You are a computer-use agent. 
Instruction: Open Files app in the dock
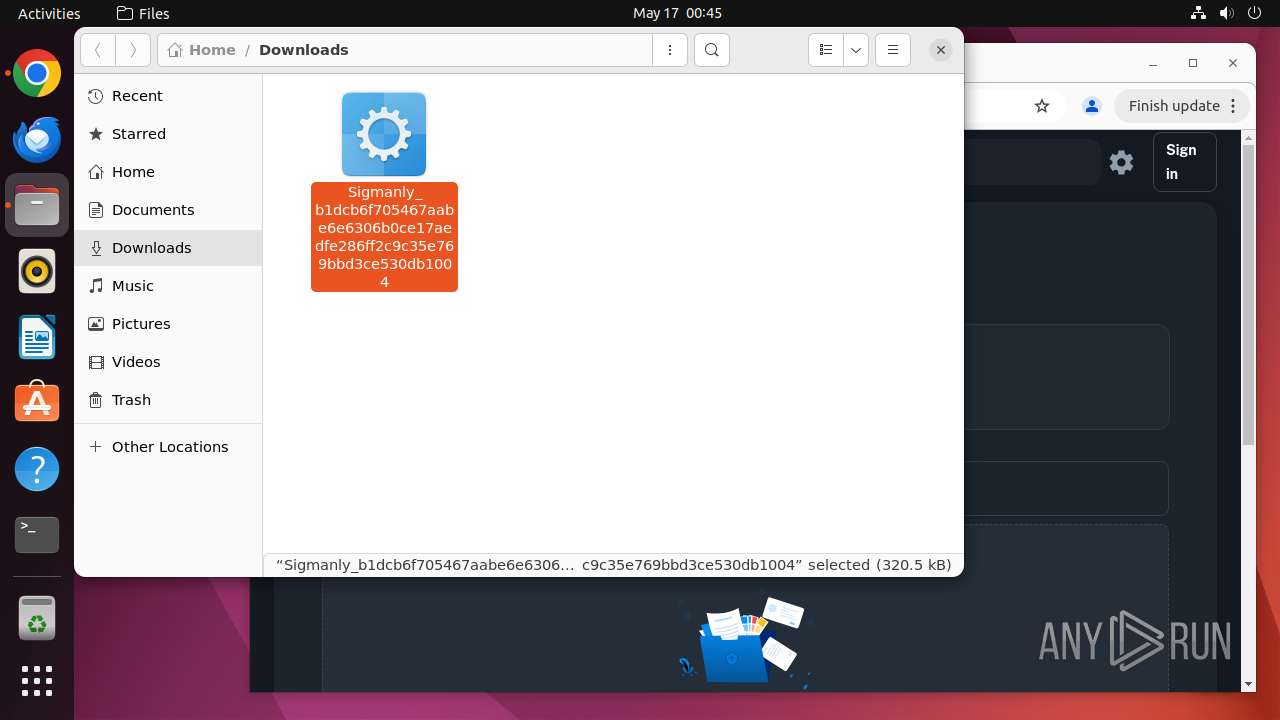tap(37, 206)
